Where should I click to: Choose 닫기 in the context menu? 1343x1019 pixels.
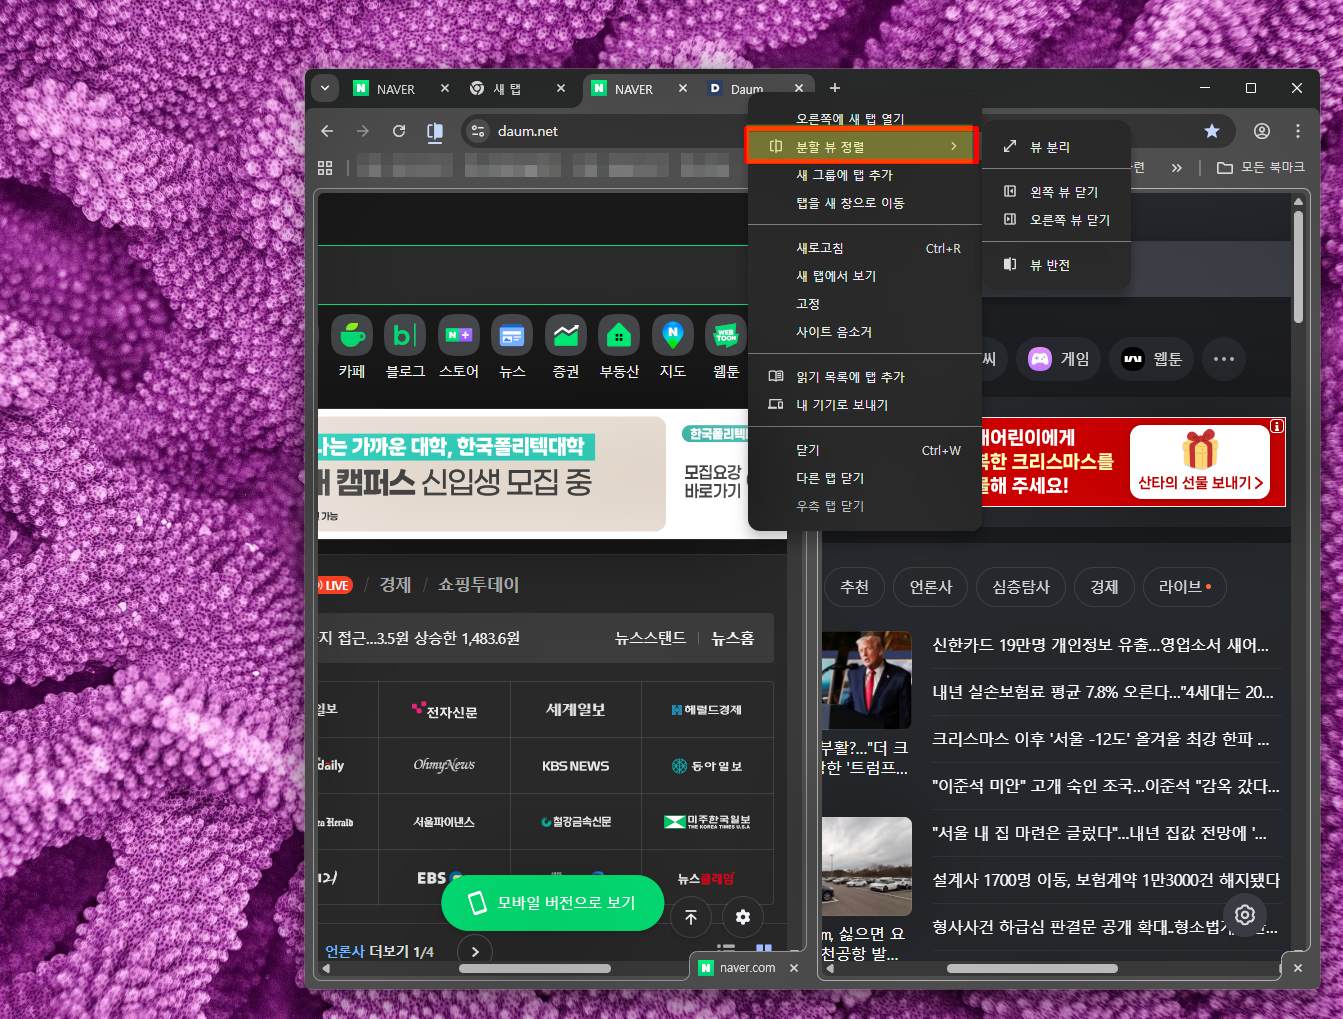(x=864, y=450)
